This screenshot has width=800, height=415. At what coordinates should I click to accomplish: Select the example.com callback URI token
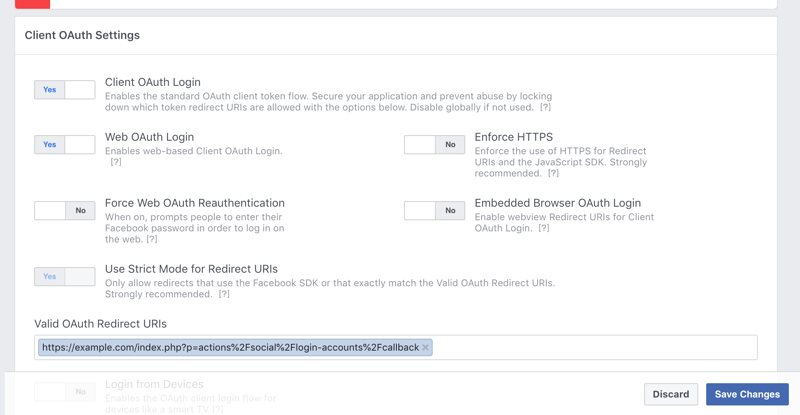tap(230, 348)
